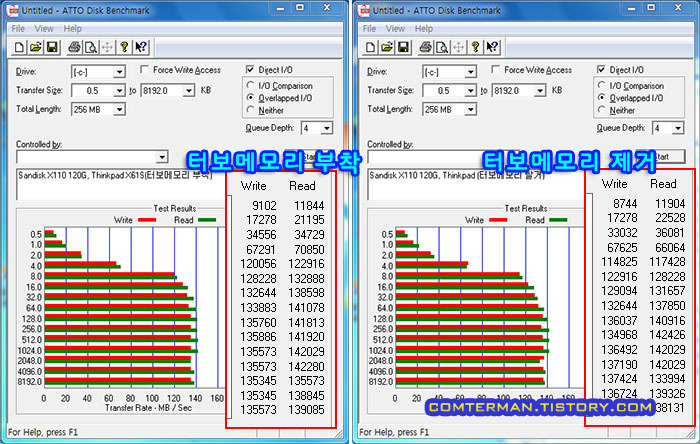
Task: Open Total Length dropdown in right window
Action: point(470,110)
